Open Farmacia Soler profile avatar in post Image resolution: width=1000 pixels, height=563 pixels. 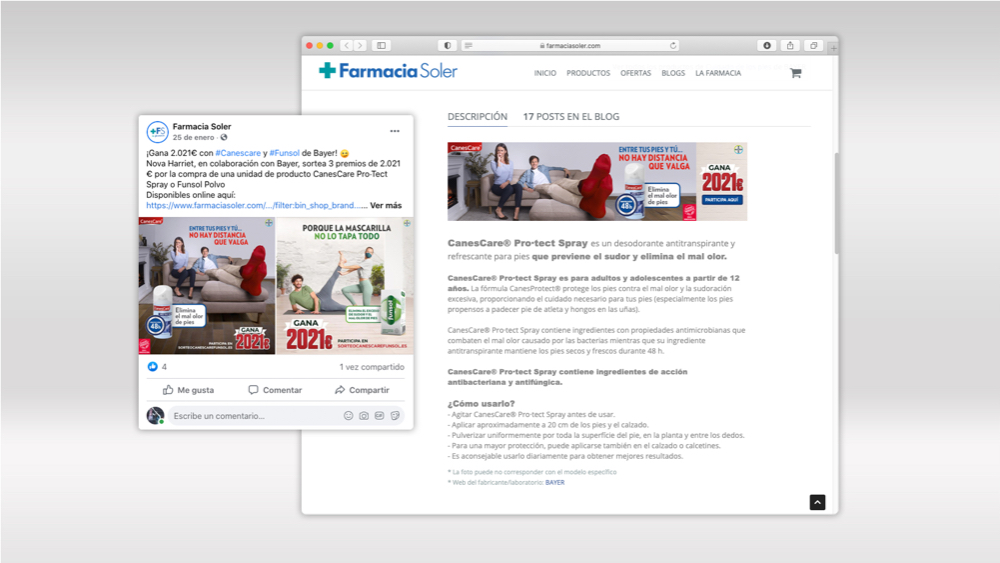click(157, 131)
